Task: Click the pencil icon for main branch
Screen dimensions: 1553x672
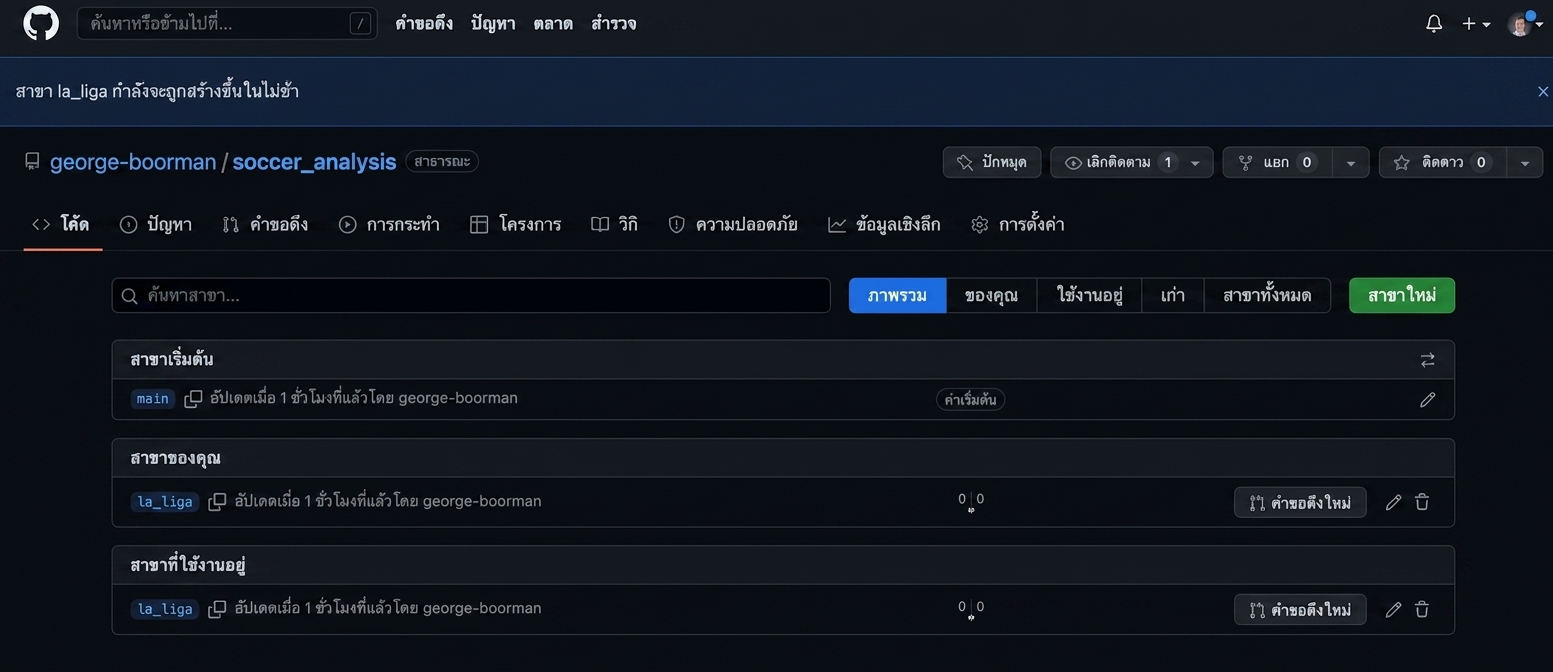Action: coord(1427,399)
